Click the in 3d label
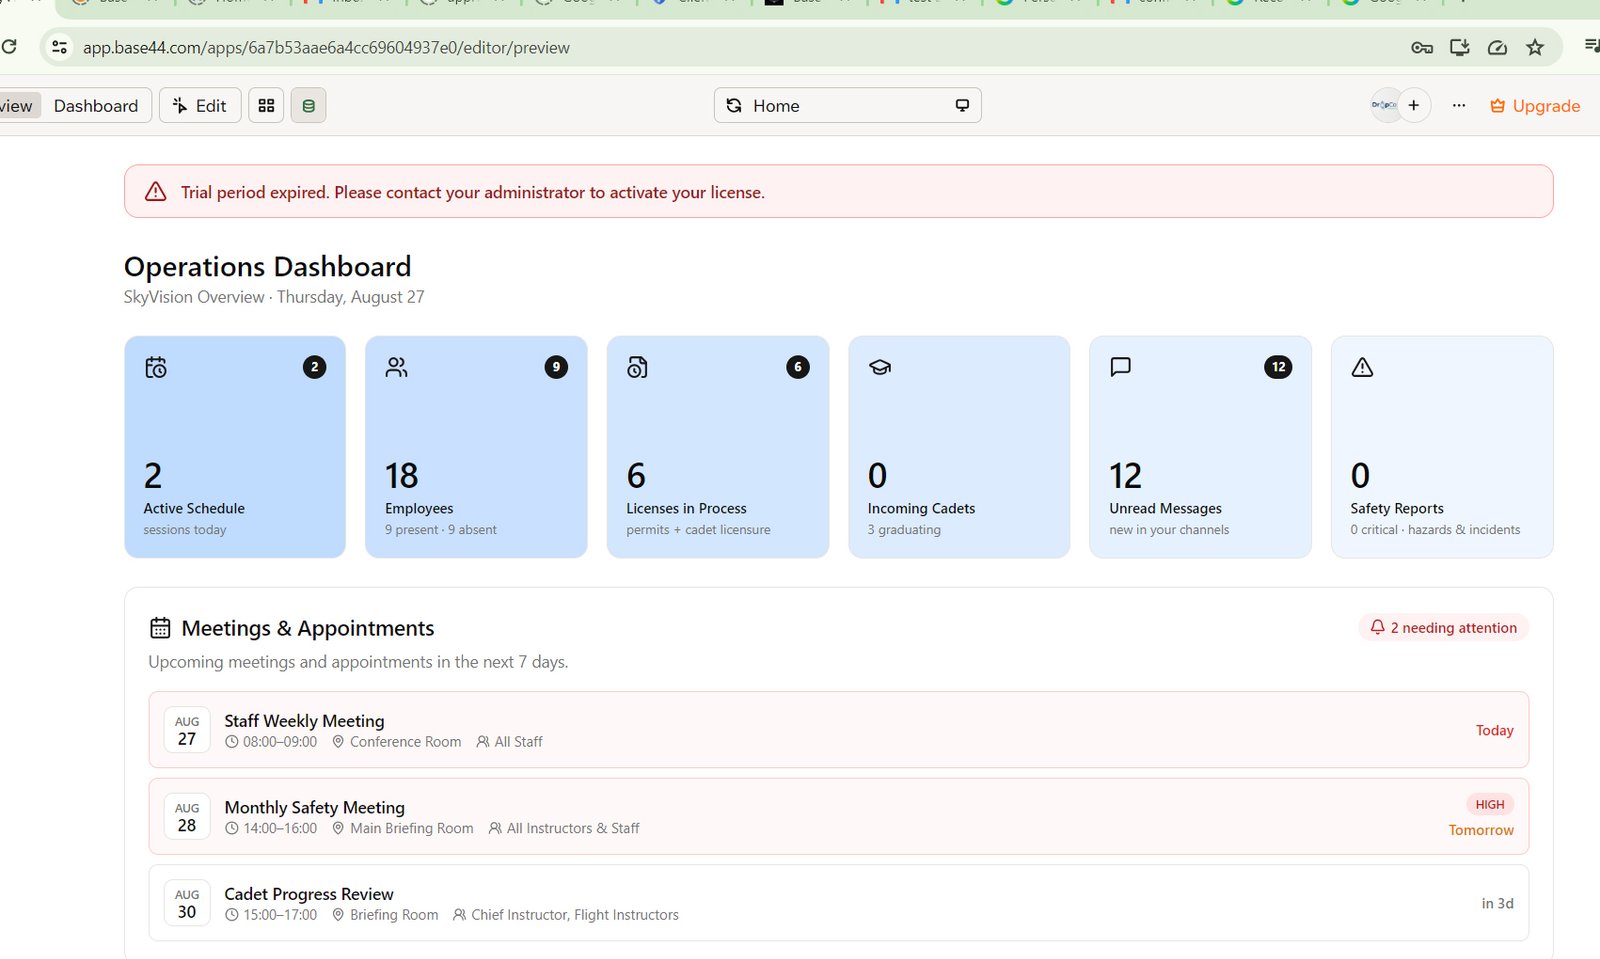The image size is (1600, 959). 1497,903
